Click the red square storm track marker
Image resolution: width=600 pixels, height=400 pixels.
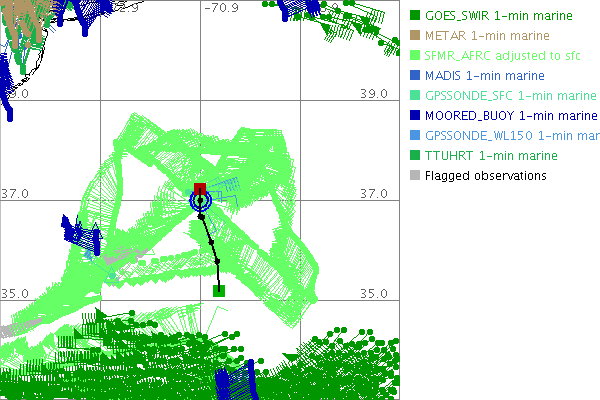click(x=200, y=189)
